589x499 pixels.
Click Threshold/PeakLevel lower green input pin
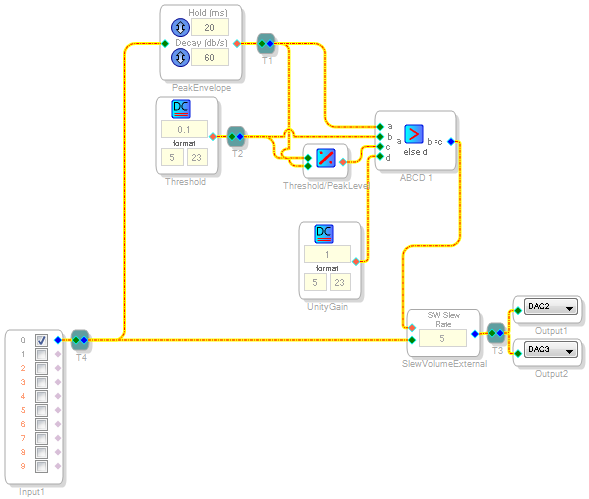point(308,166)
